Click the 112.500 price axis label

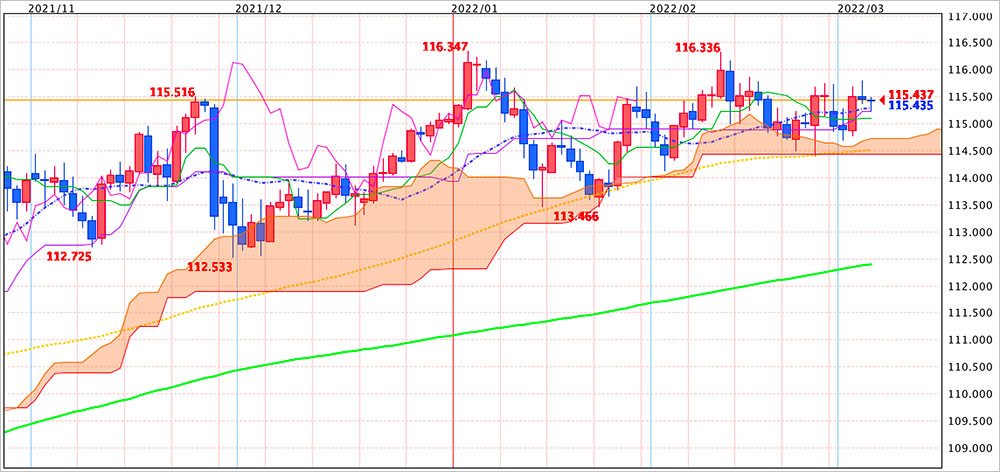(x=968, y=259)
